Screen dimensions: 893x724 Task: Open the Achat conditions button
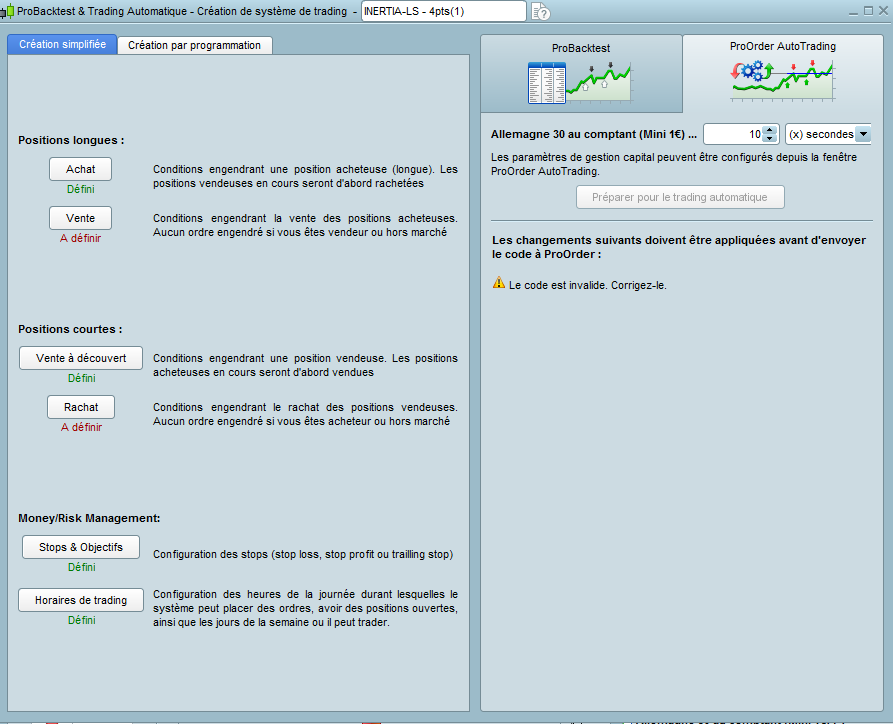click(x=80, y=169)
